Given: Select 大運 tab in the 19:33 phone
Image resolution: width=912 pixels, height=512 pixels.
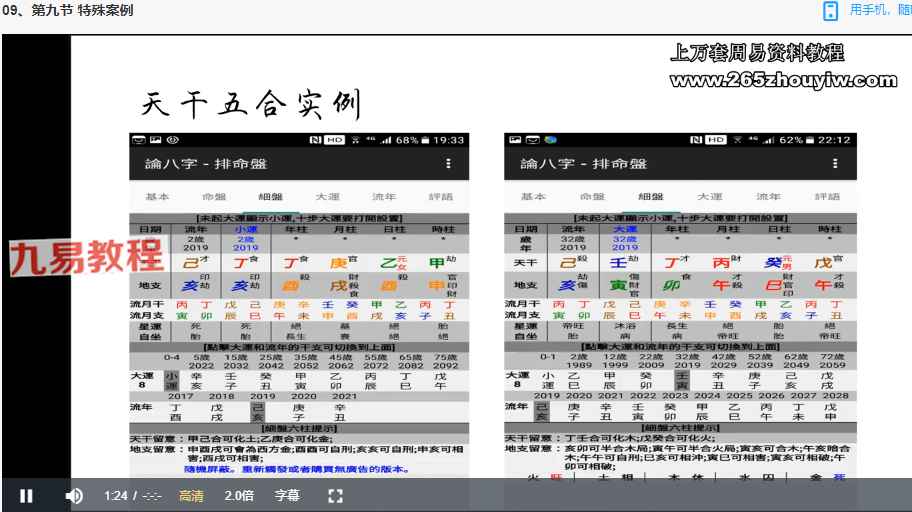Looking at the screenshot, I should (327, 197).
